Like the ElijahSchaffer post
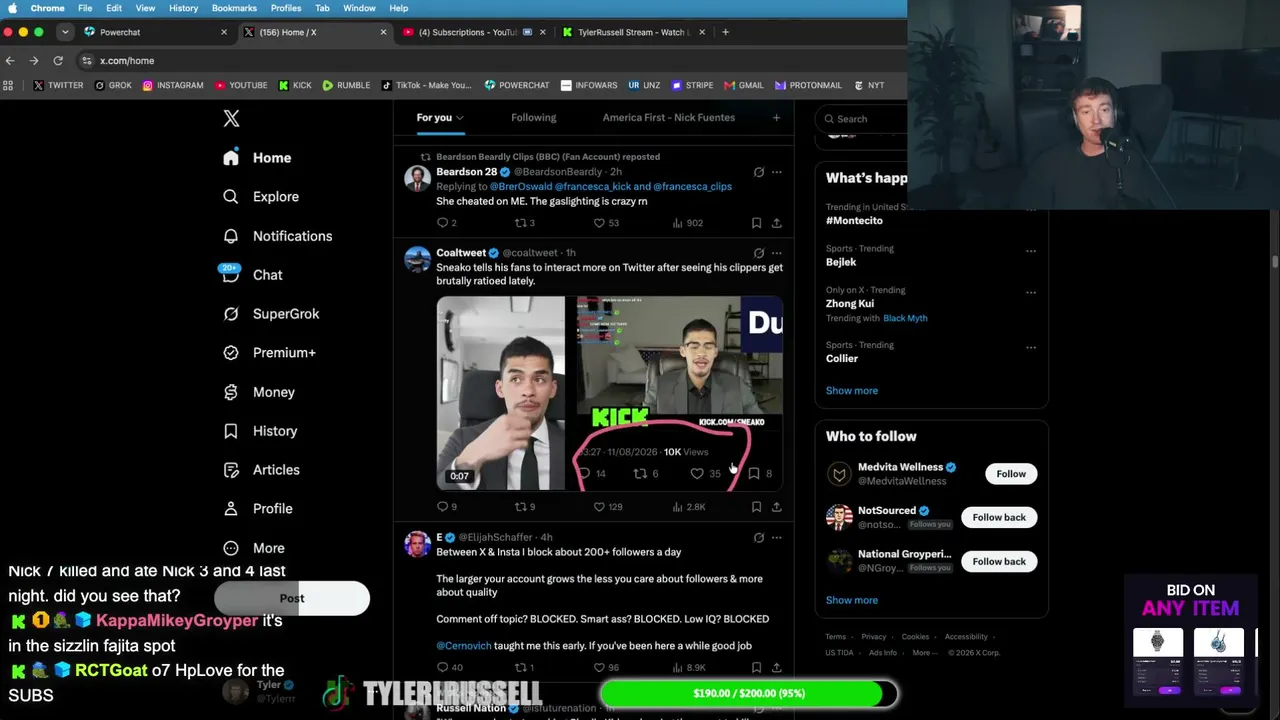The height and width of the screenshot is (720, 1280). point(600,667)
